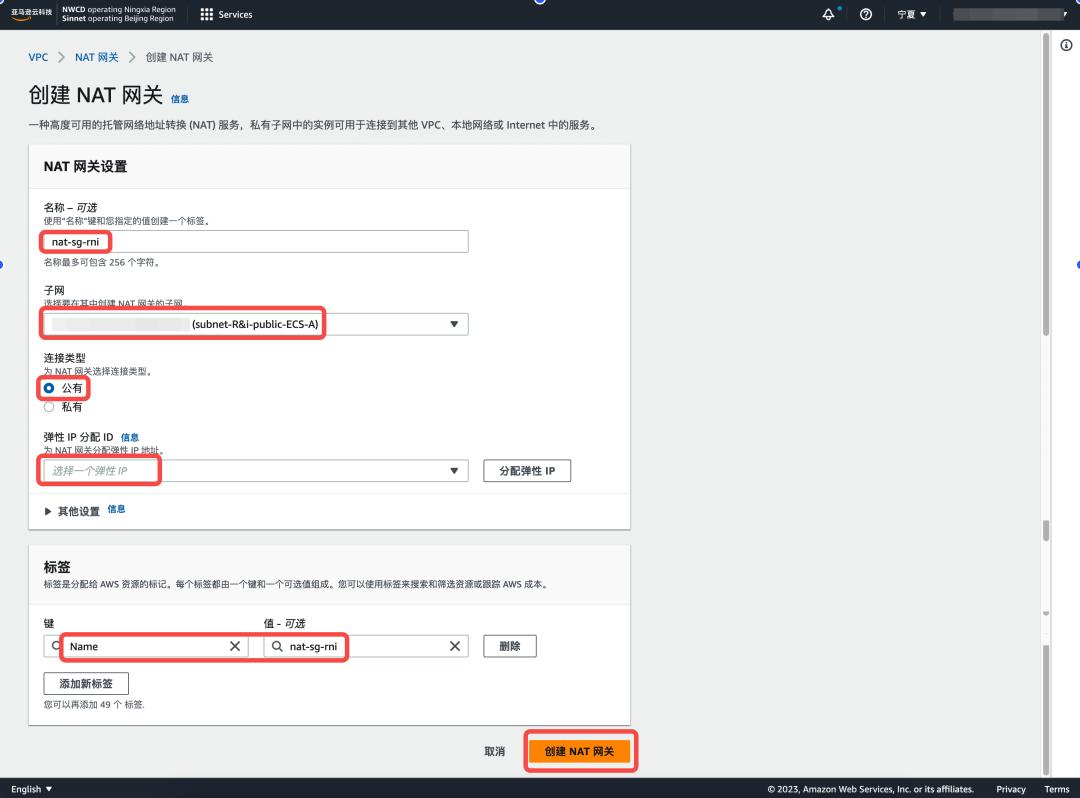Select the 公有 connection type
The image size is (1080, 798).
[49, 388]
